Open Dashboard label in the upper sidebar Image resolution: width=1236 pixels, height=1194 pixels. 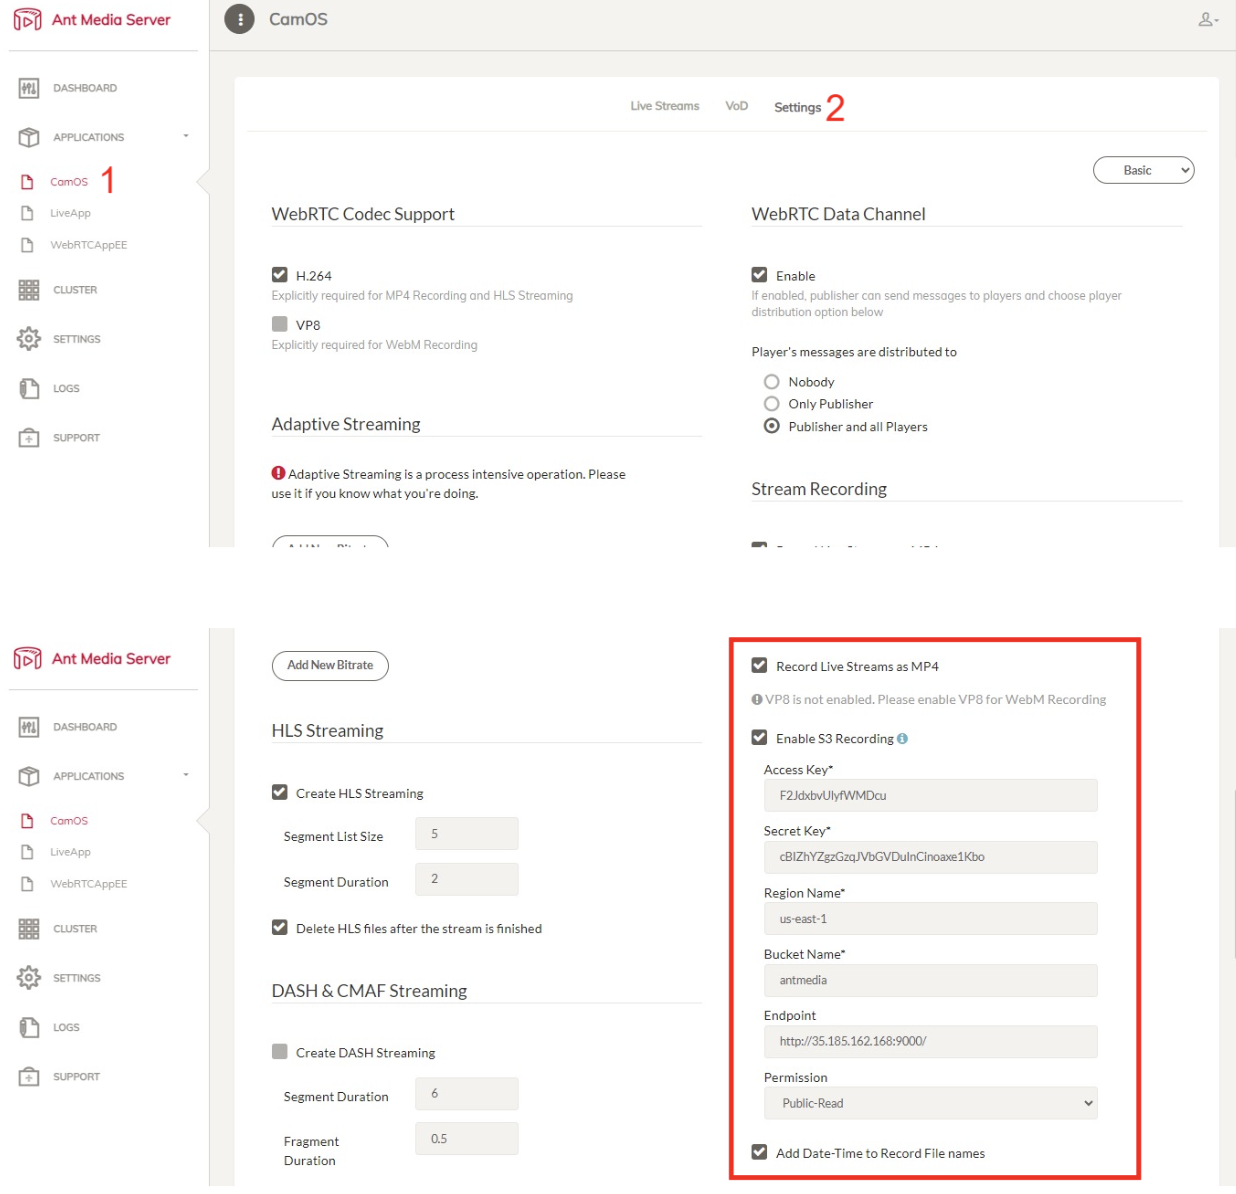click(x=85, y=88)
